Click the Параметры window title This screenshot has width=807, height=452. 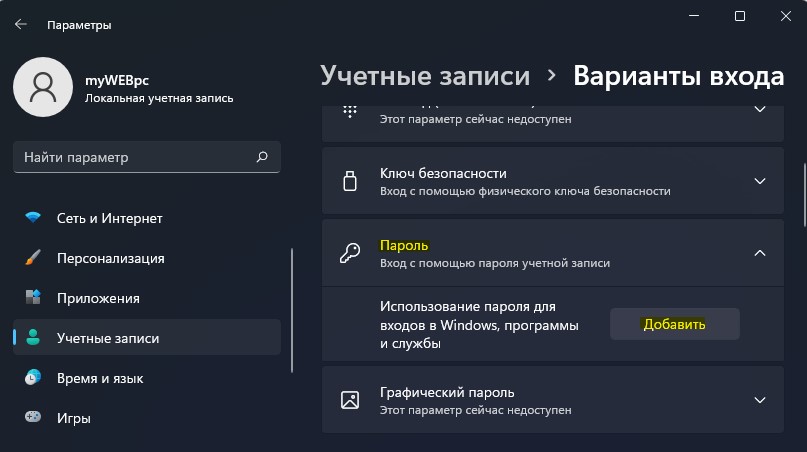tap(79, 25)
